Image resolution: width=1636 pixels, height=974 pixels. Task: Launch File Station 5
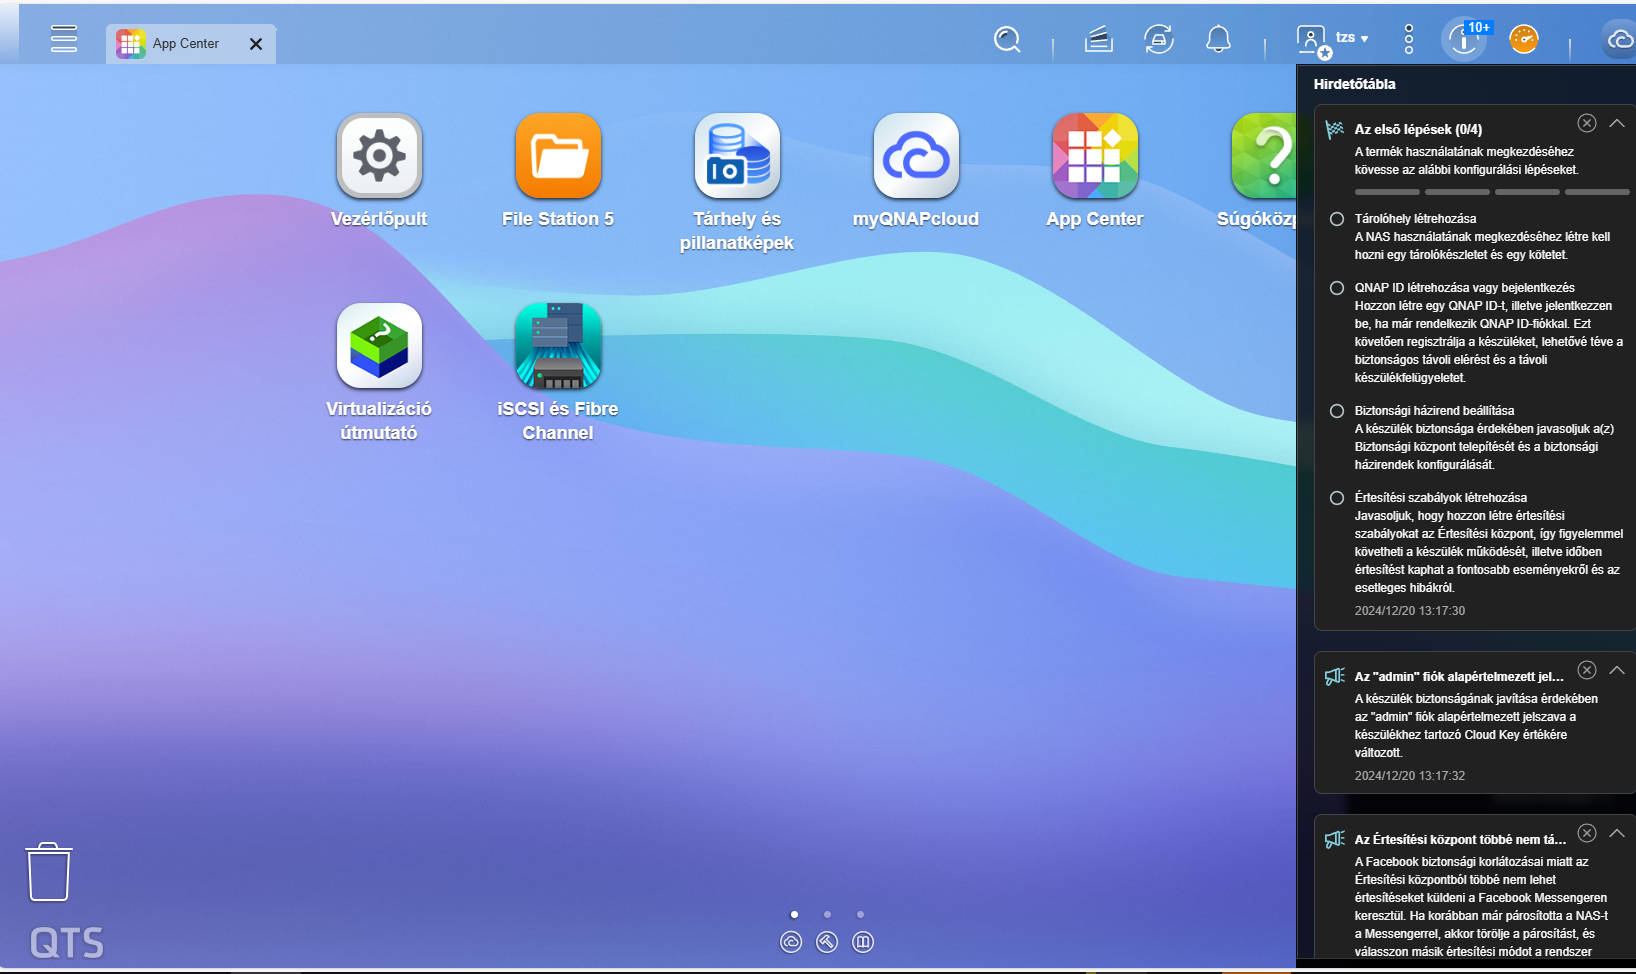pos(558,156)
